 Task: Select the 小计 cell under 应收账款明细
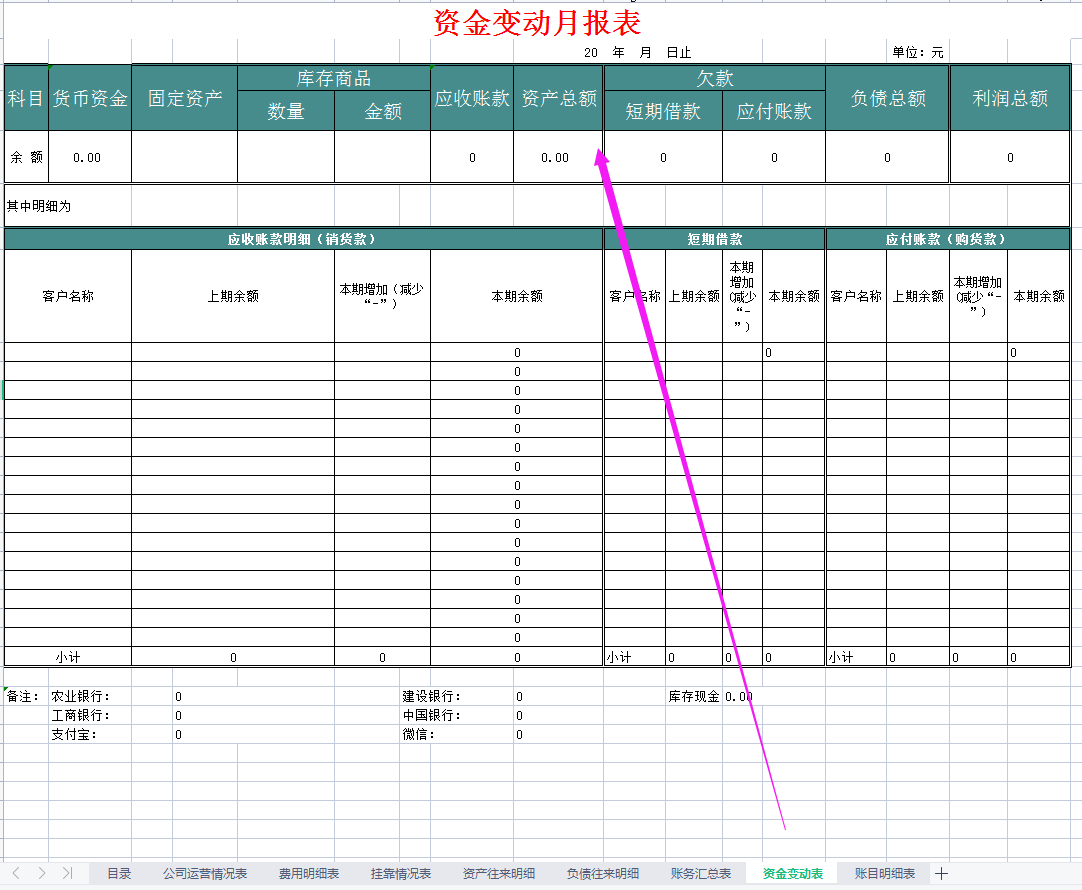pyautogui.click(x=67, y=657)
